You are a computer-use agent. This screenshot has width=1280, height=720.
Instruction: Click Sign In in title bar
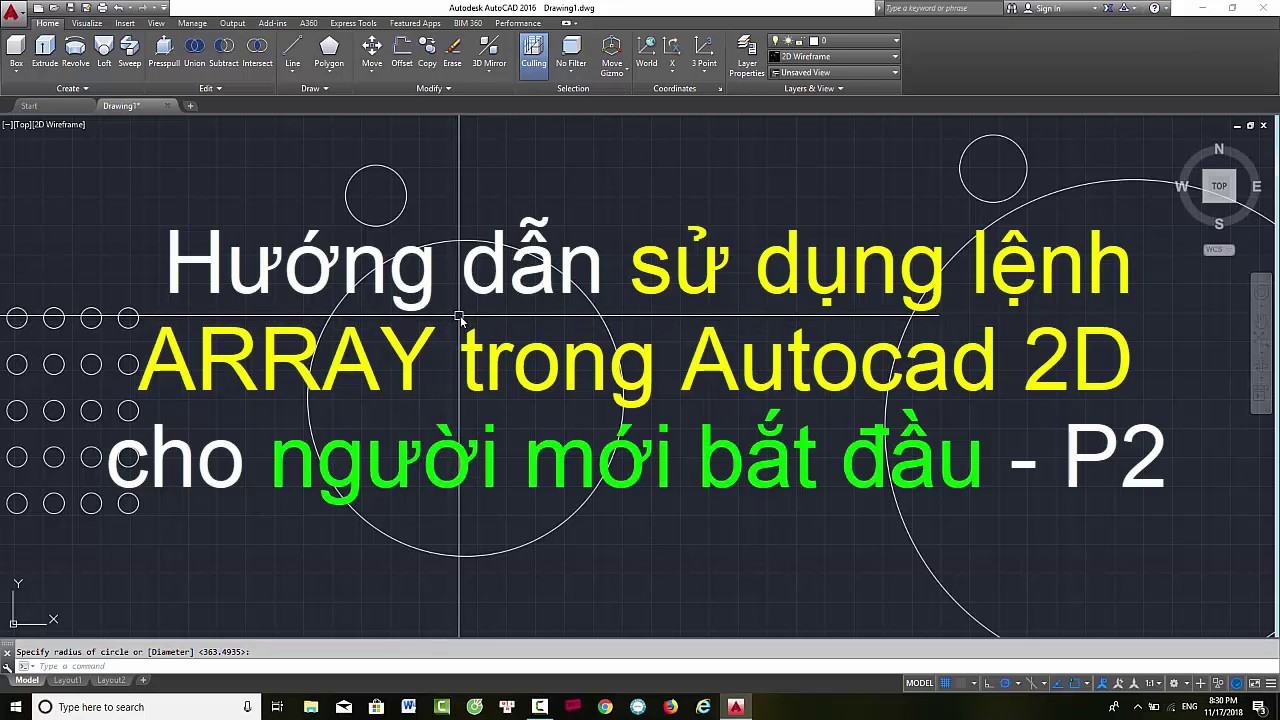coord(1048,8)
